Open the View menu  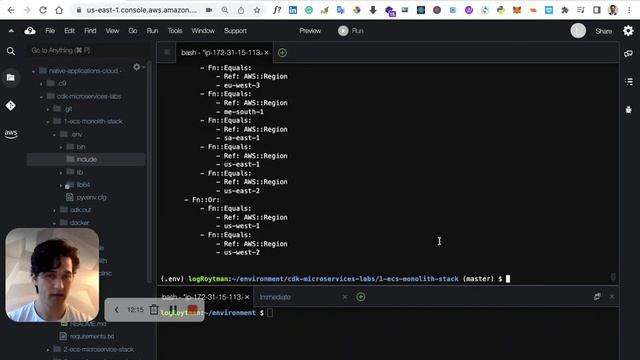112,31
